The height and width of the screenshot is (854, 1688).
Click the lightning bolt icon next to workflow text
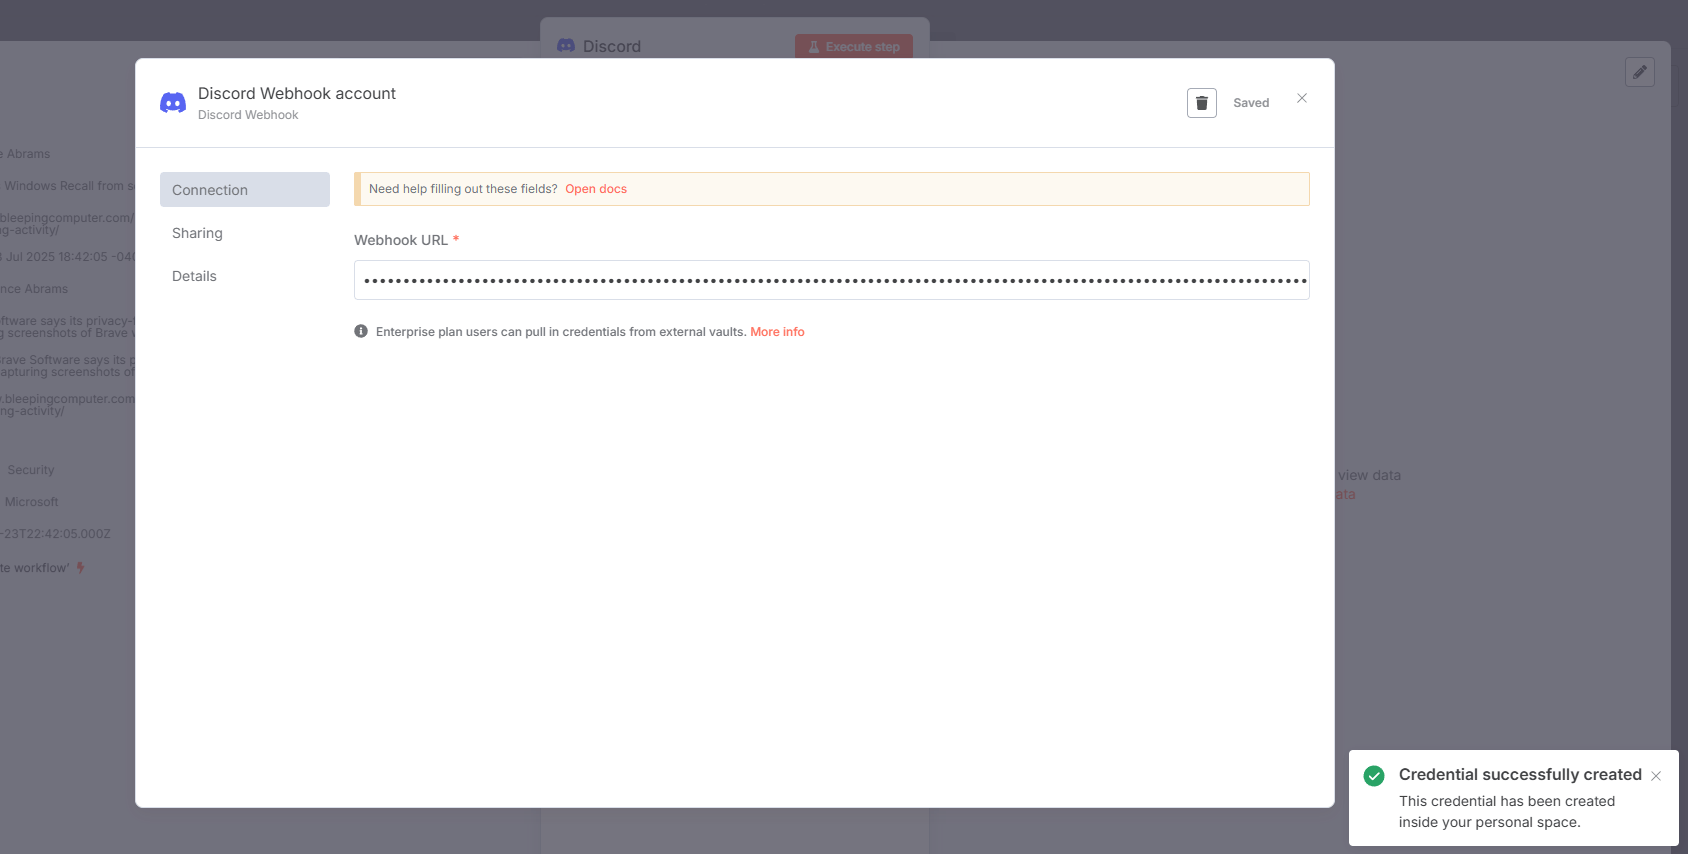pos(80,568)
